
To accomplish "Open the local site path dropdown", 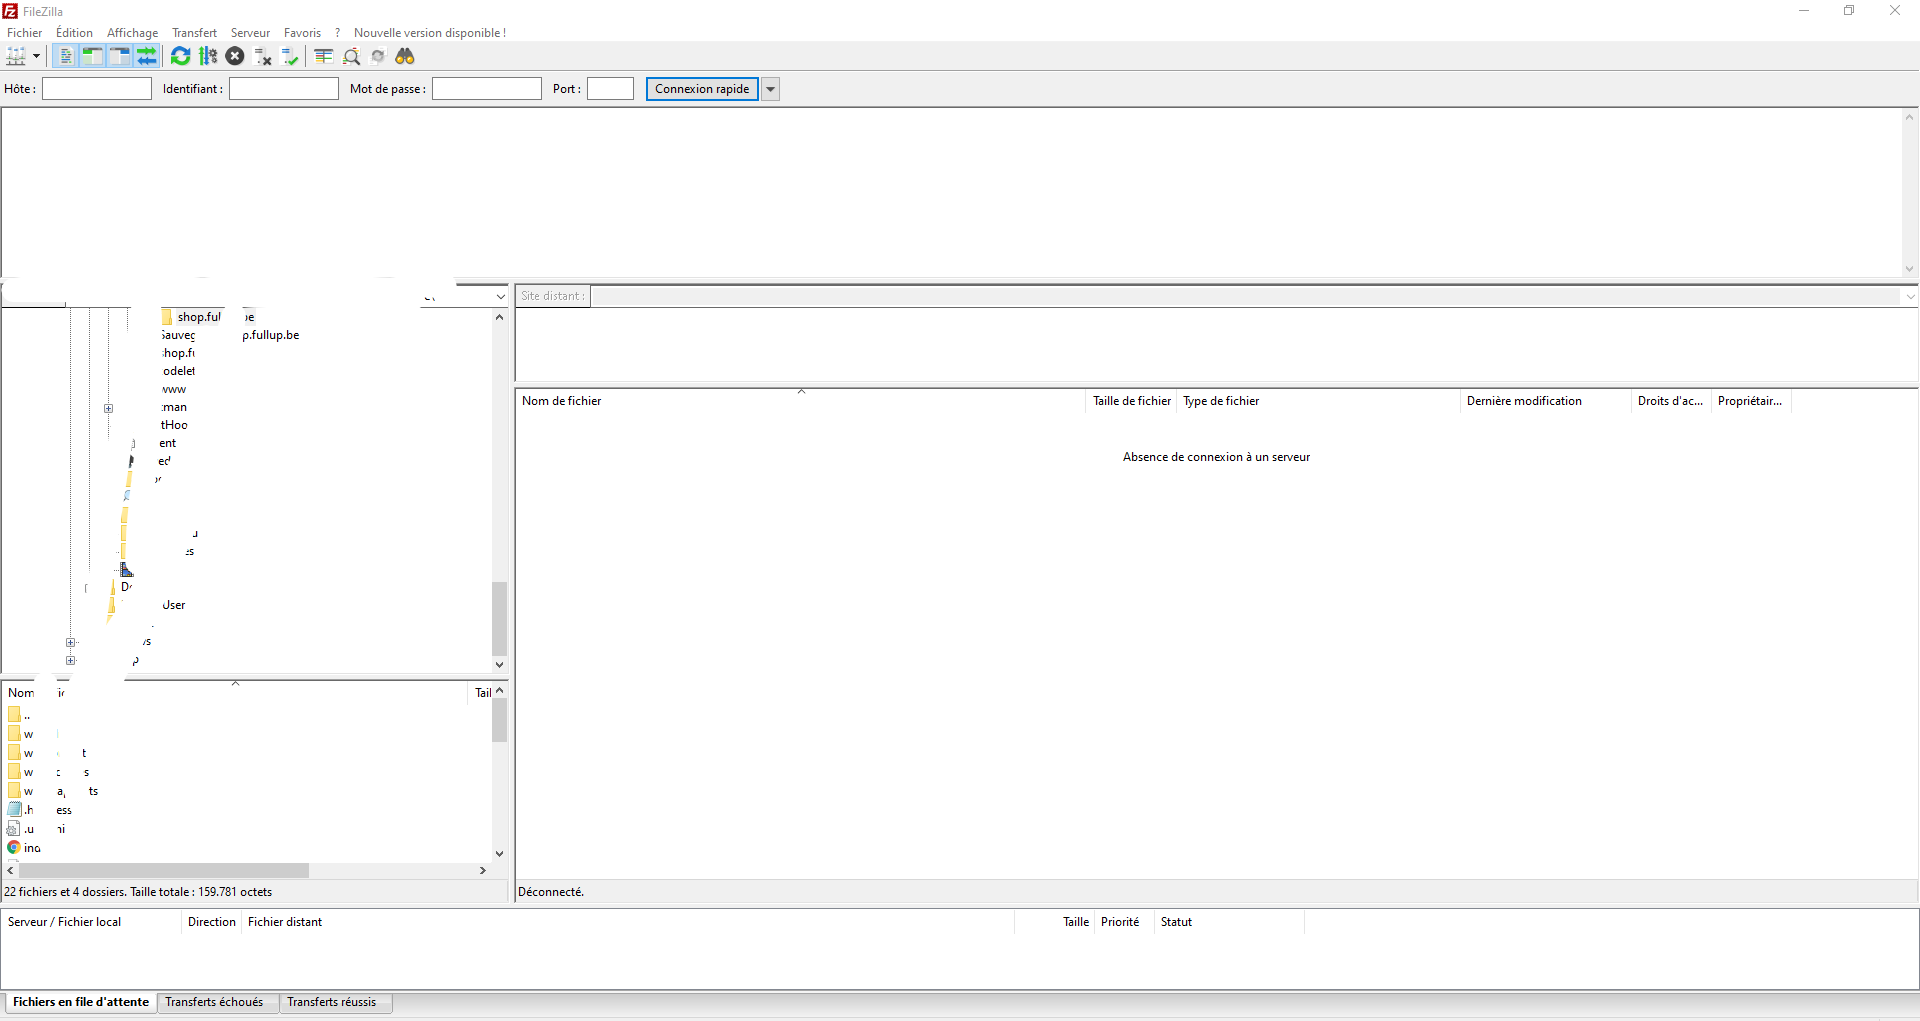I will tap(501, 297).
